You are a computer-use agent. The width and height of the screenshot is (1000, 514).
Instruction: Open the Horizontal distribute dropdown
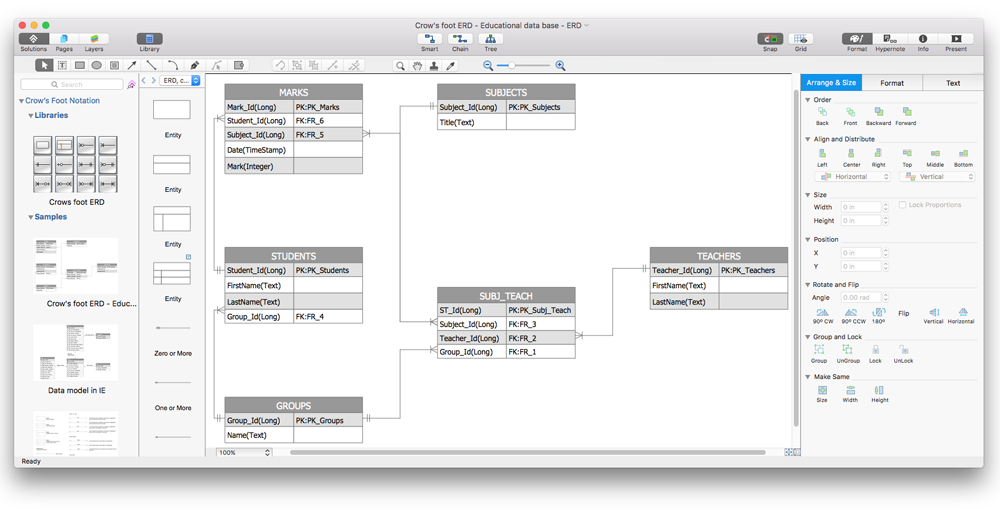tap(852, 177)
